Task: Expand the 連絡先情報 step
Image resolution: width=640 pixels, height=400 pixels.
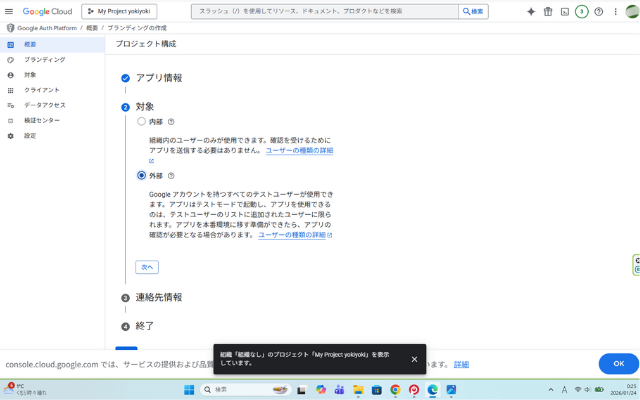Action: [x=159, y=297]
